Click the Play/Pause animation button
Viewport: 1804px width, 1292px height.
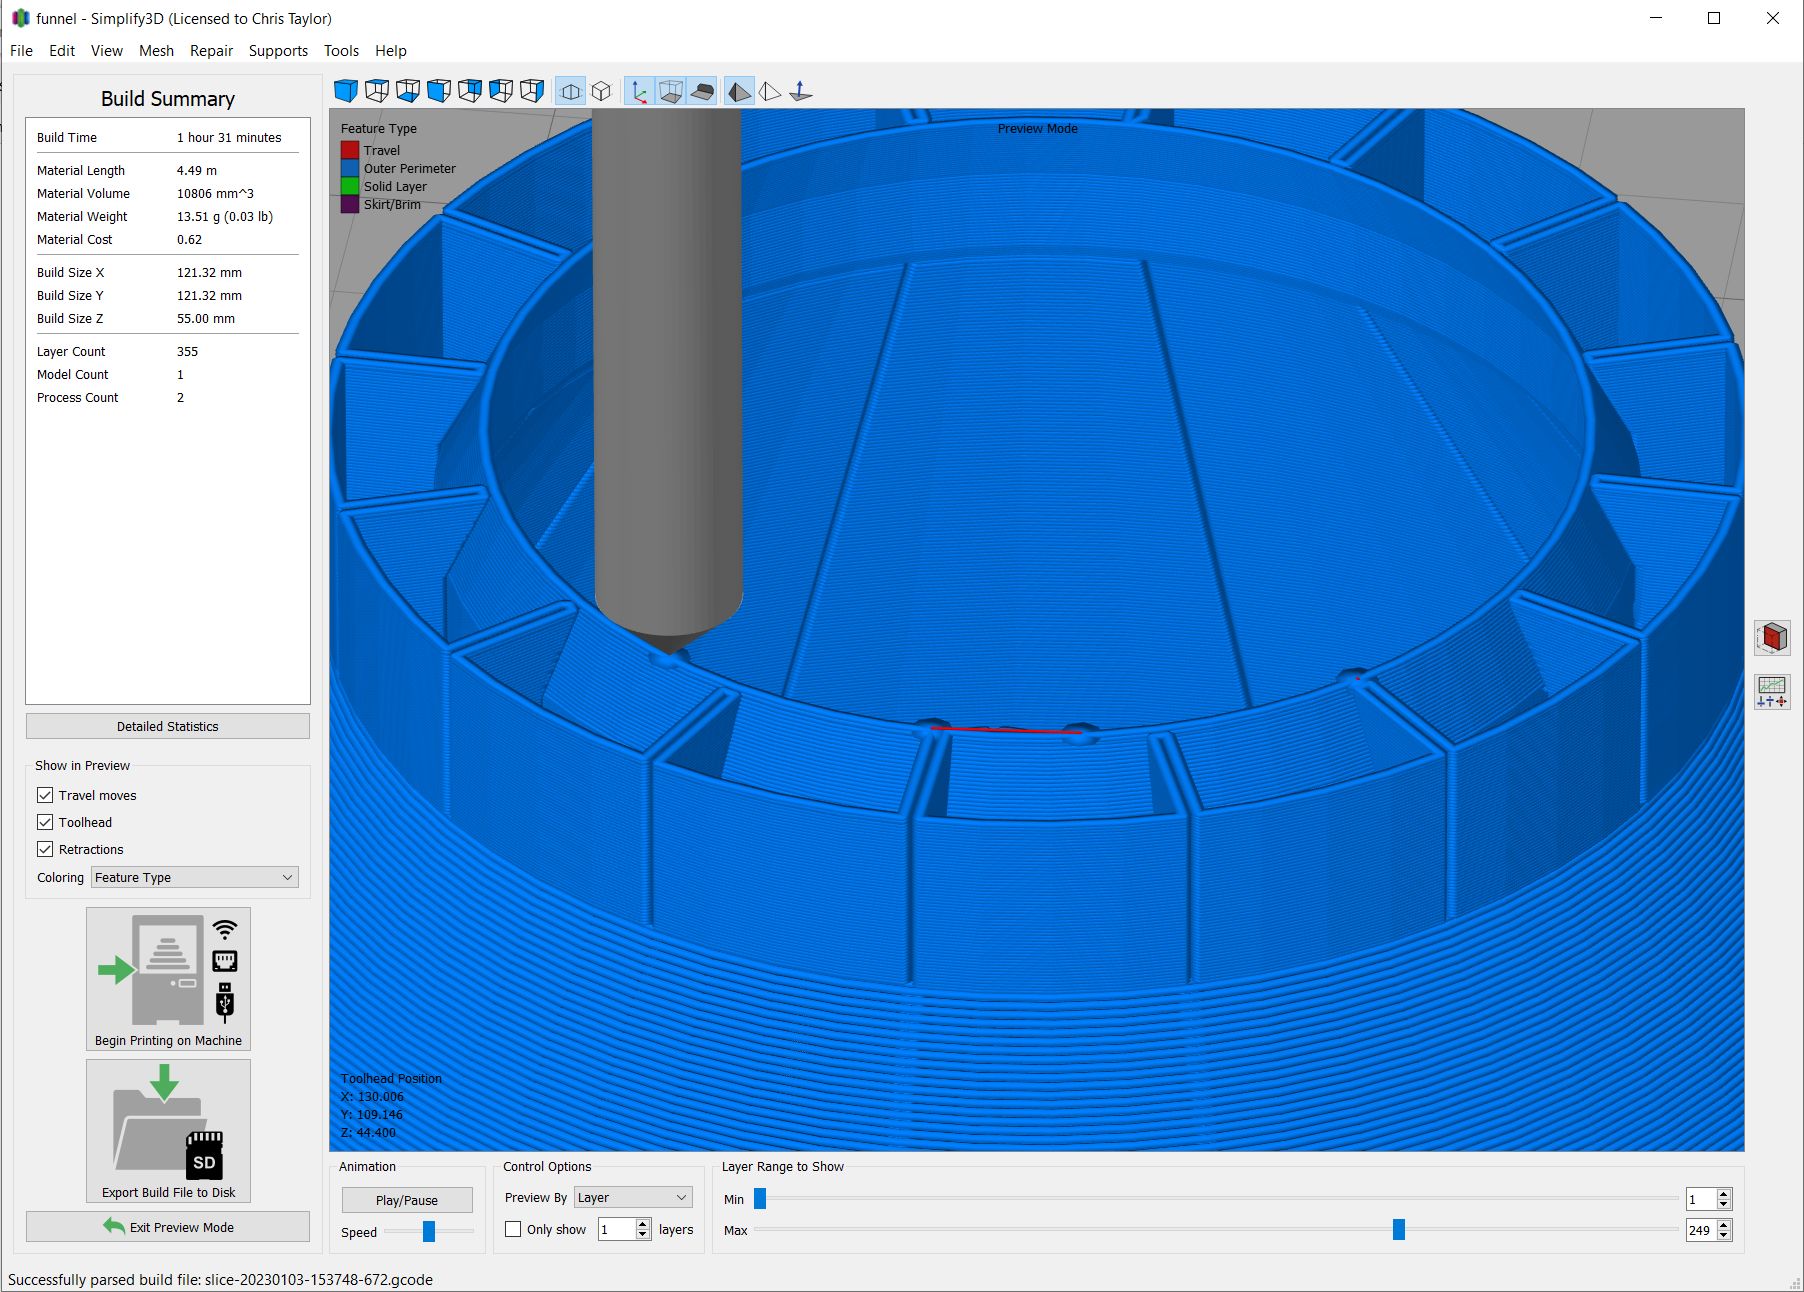(407, 1200)
